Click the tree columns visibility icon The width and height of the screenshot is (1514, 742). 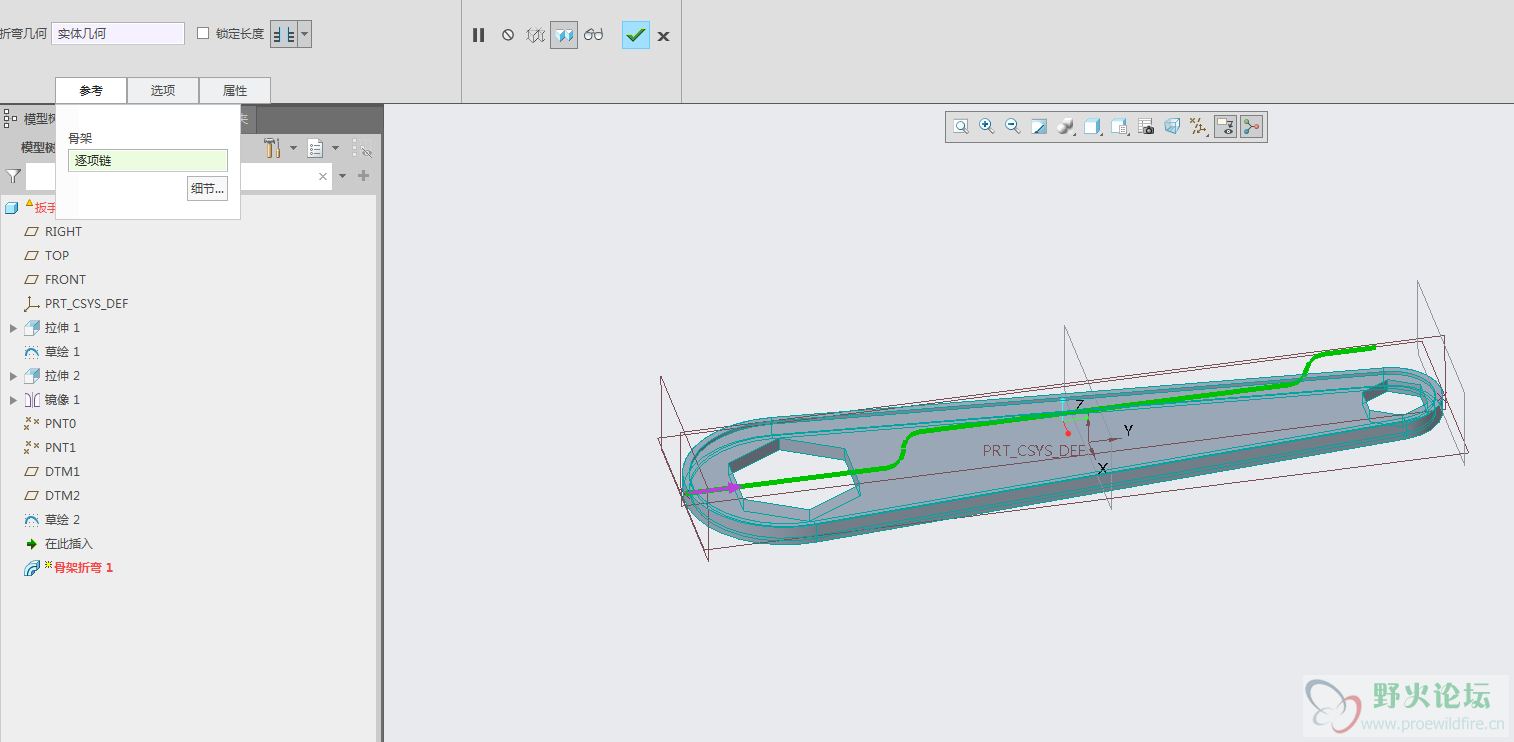click(362, 149)
